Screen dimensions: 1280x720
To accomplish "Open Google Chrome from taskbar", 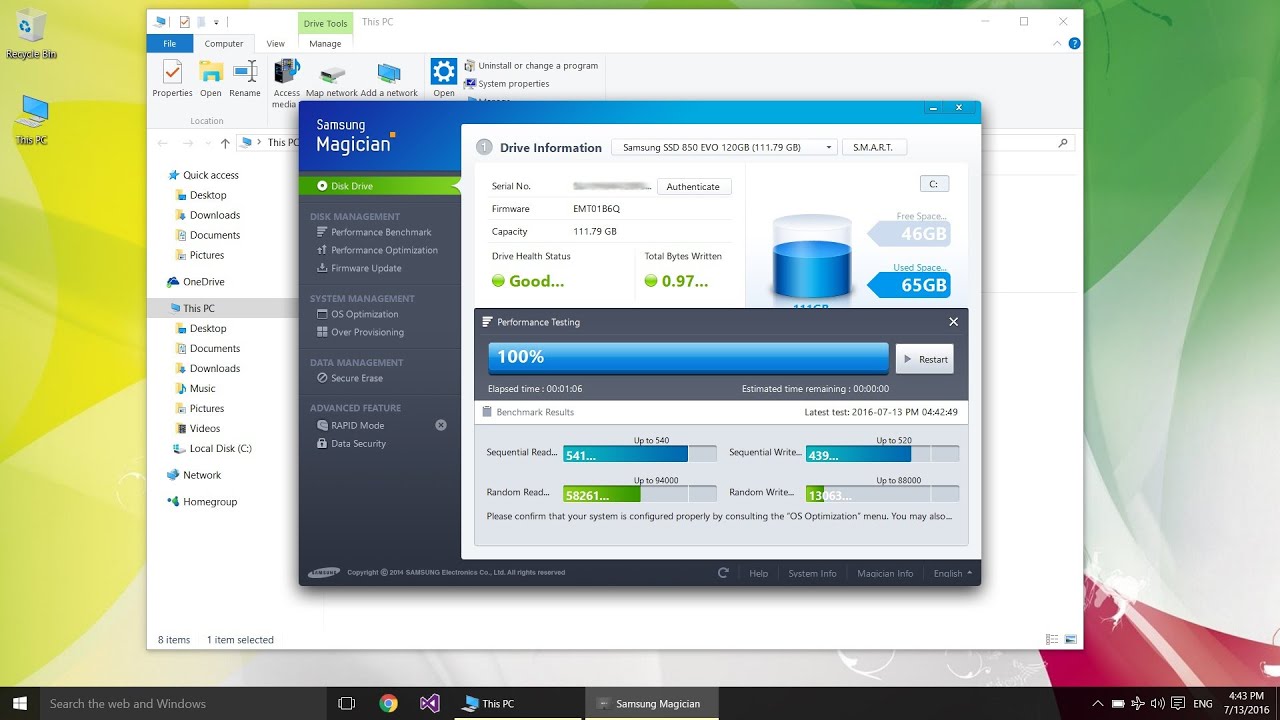I will 388,703.
